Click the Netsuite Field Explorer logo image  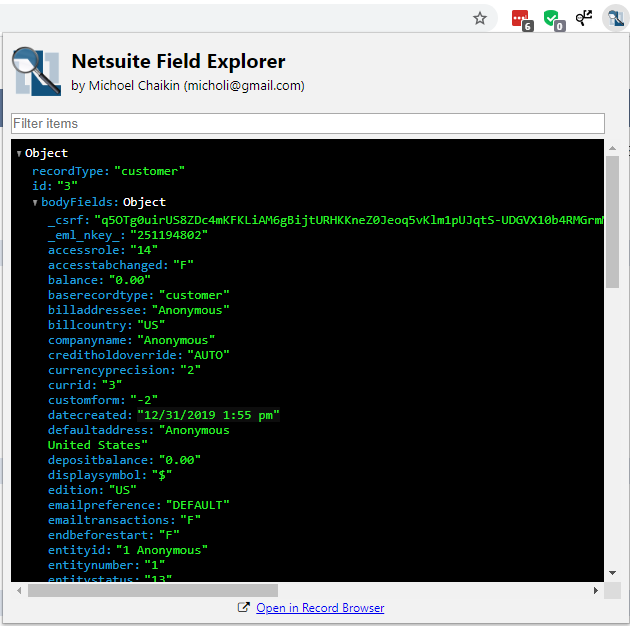pos(36,72)
